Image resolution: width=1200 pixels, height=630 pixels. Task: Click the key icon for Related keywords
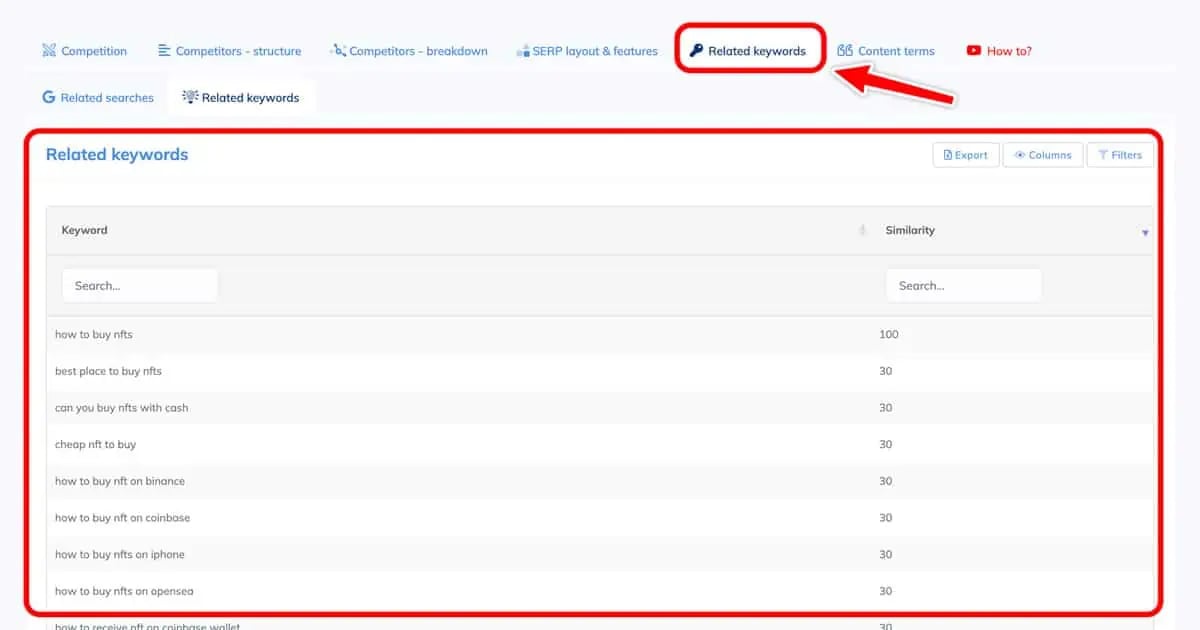coord(696,51)
